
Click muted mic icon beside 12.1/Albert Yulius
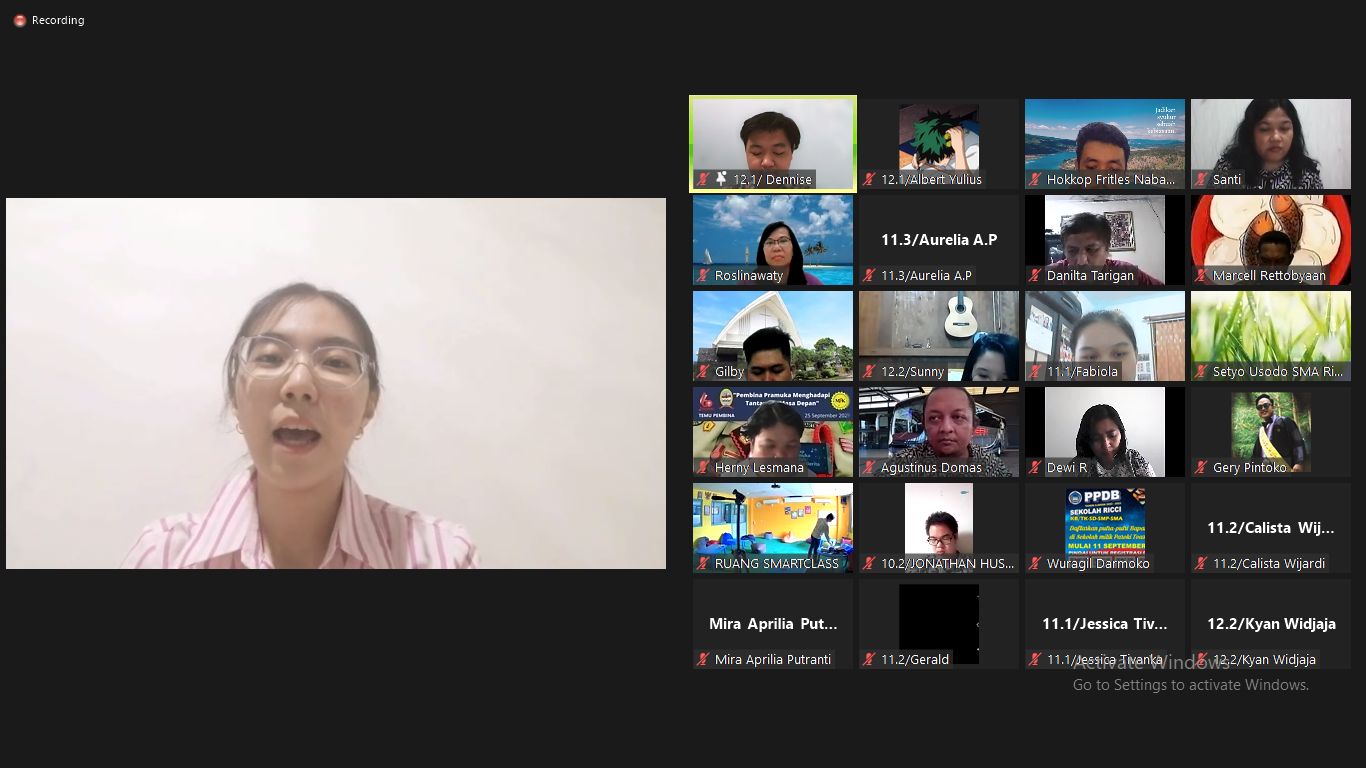(869, 180)
